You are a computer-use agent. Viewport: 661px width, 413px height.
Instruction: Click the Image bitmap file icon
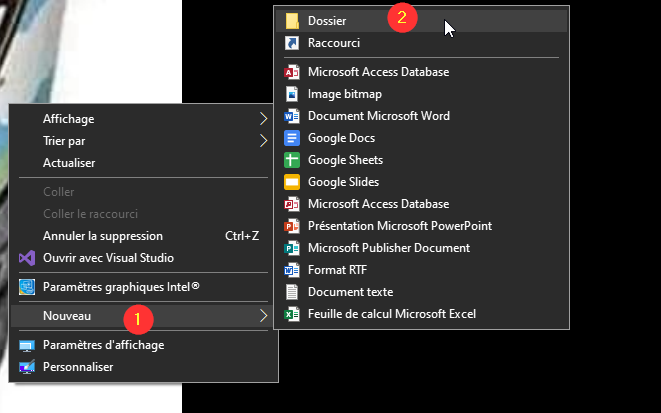point(292,94)
